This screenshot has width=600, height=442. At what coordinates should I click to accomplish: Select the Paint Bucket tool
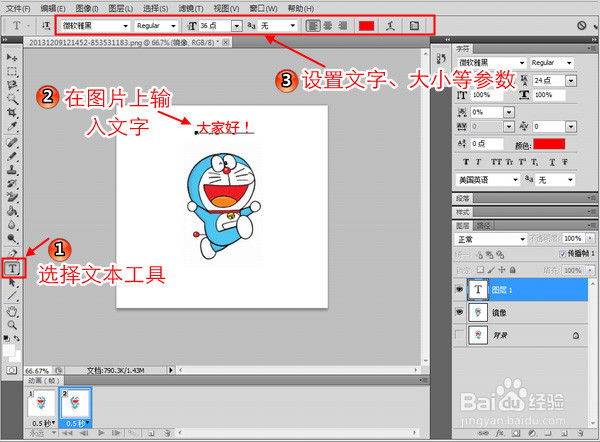12,211
